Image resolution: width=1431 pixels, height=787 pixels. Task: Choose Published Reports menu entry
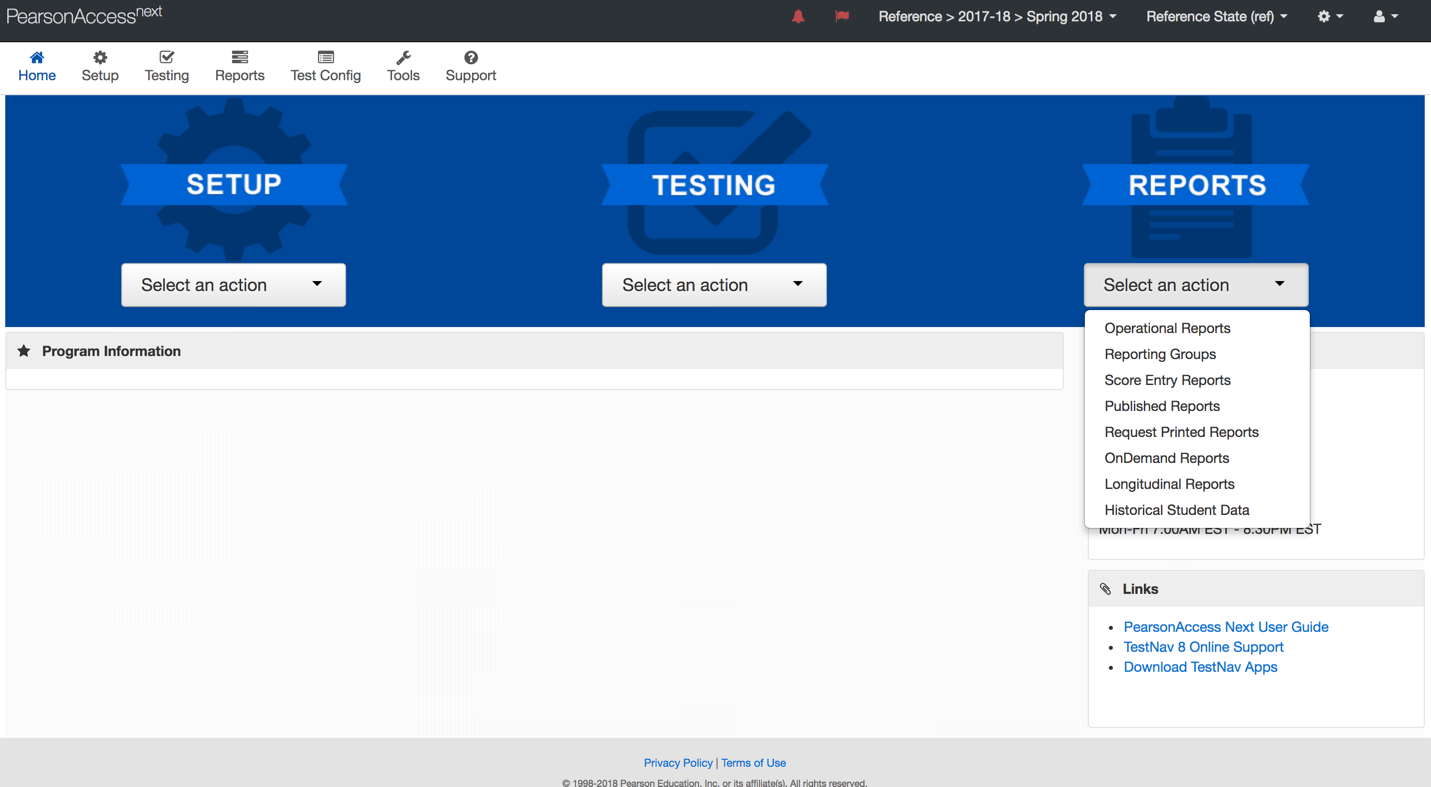click(1162, 406)
